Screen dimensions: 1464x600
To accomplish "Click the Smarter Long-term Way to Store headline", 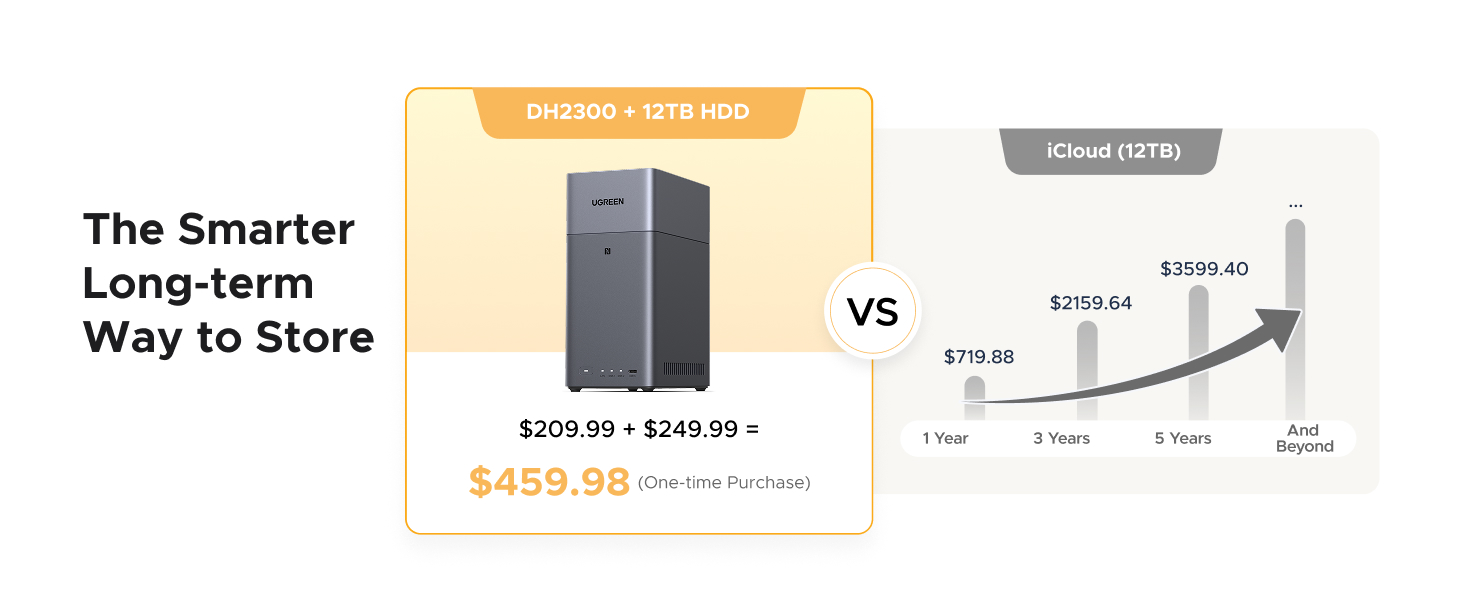I will 228,284.
